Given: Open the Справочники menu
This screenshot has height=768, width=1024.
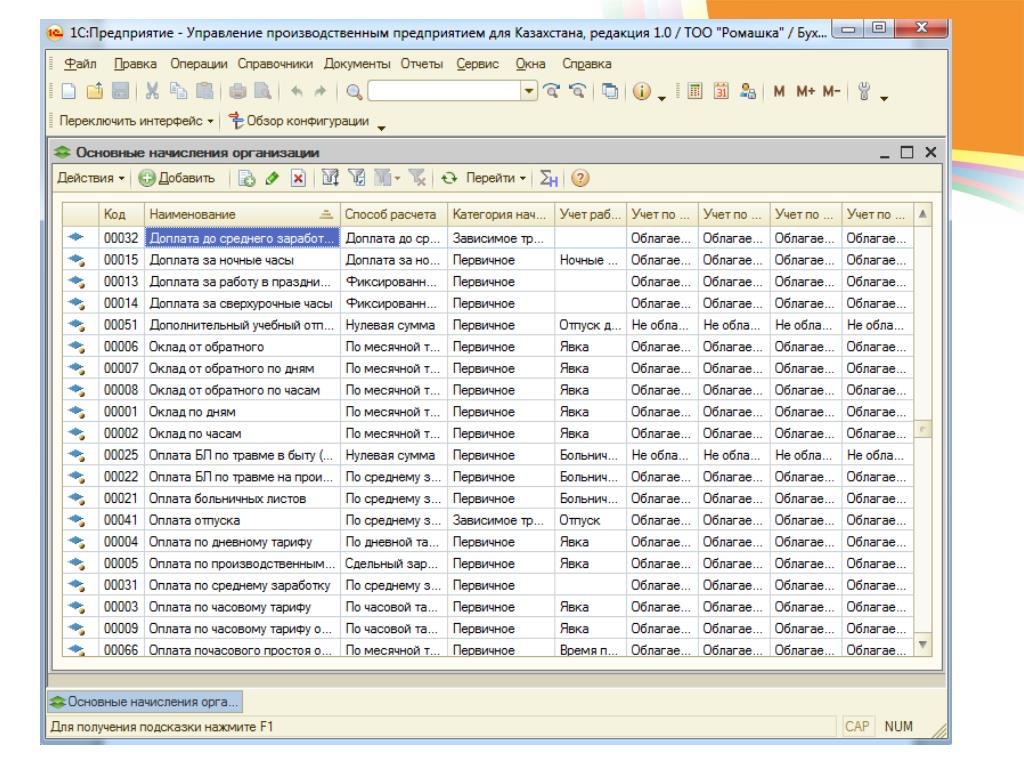Looking at the screenshot, I should [275, 64].
